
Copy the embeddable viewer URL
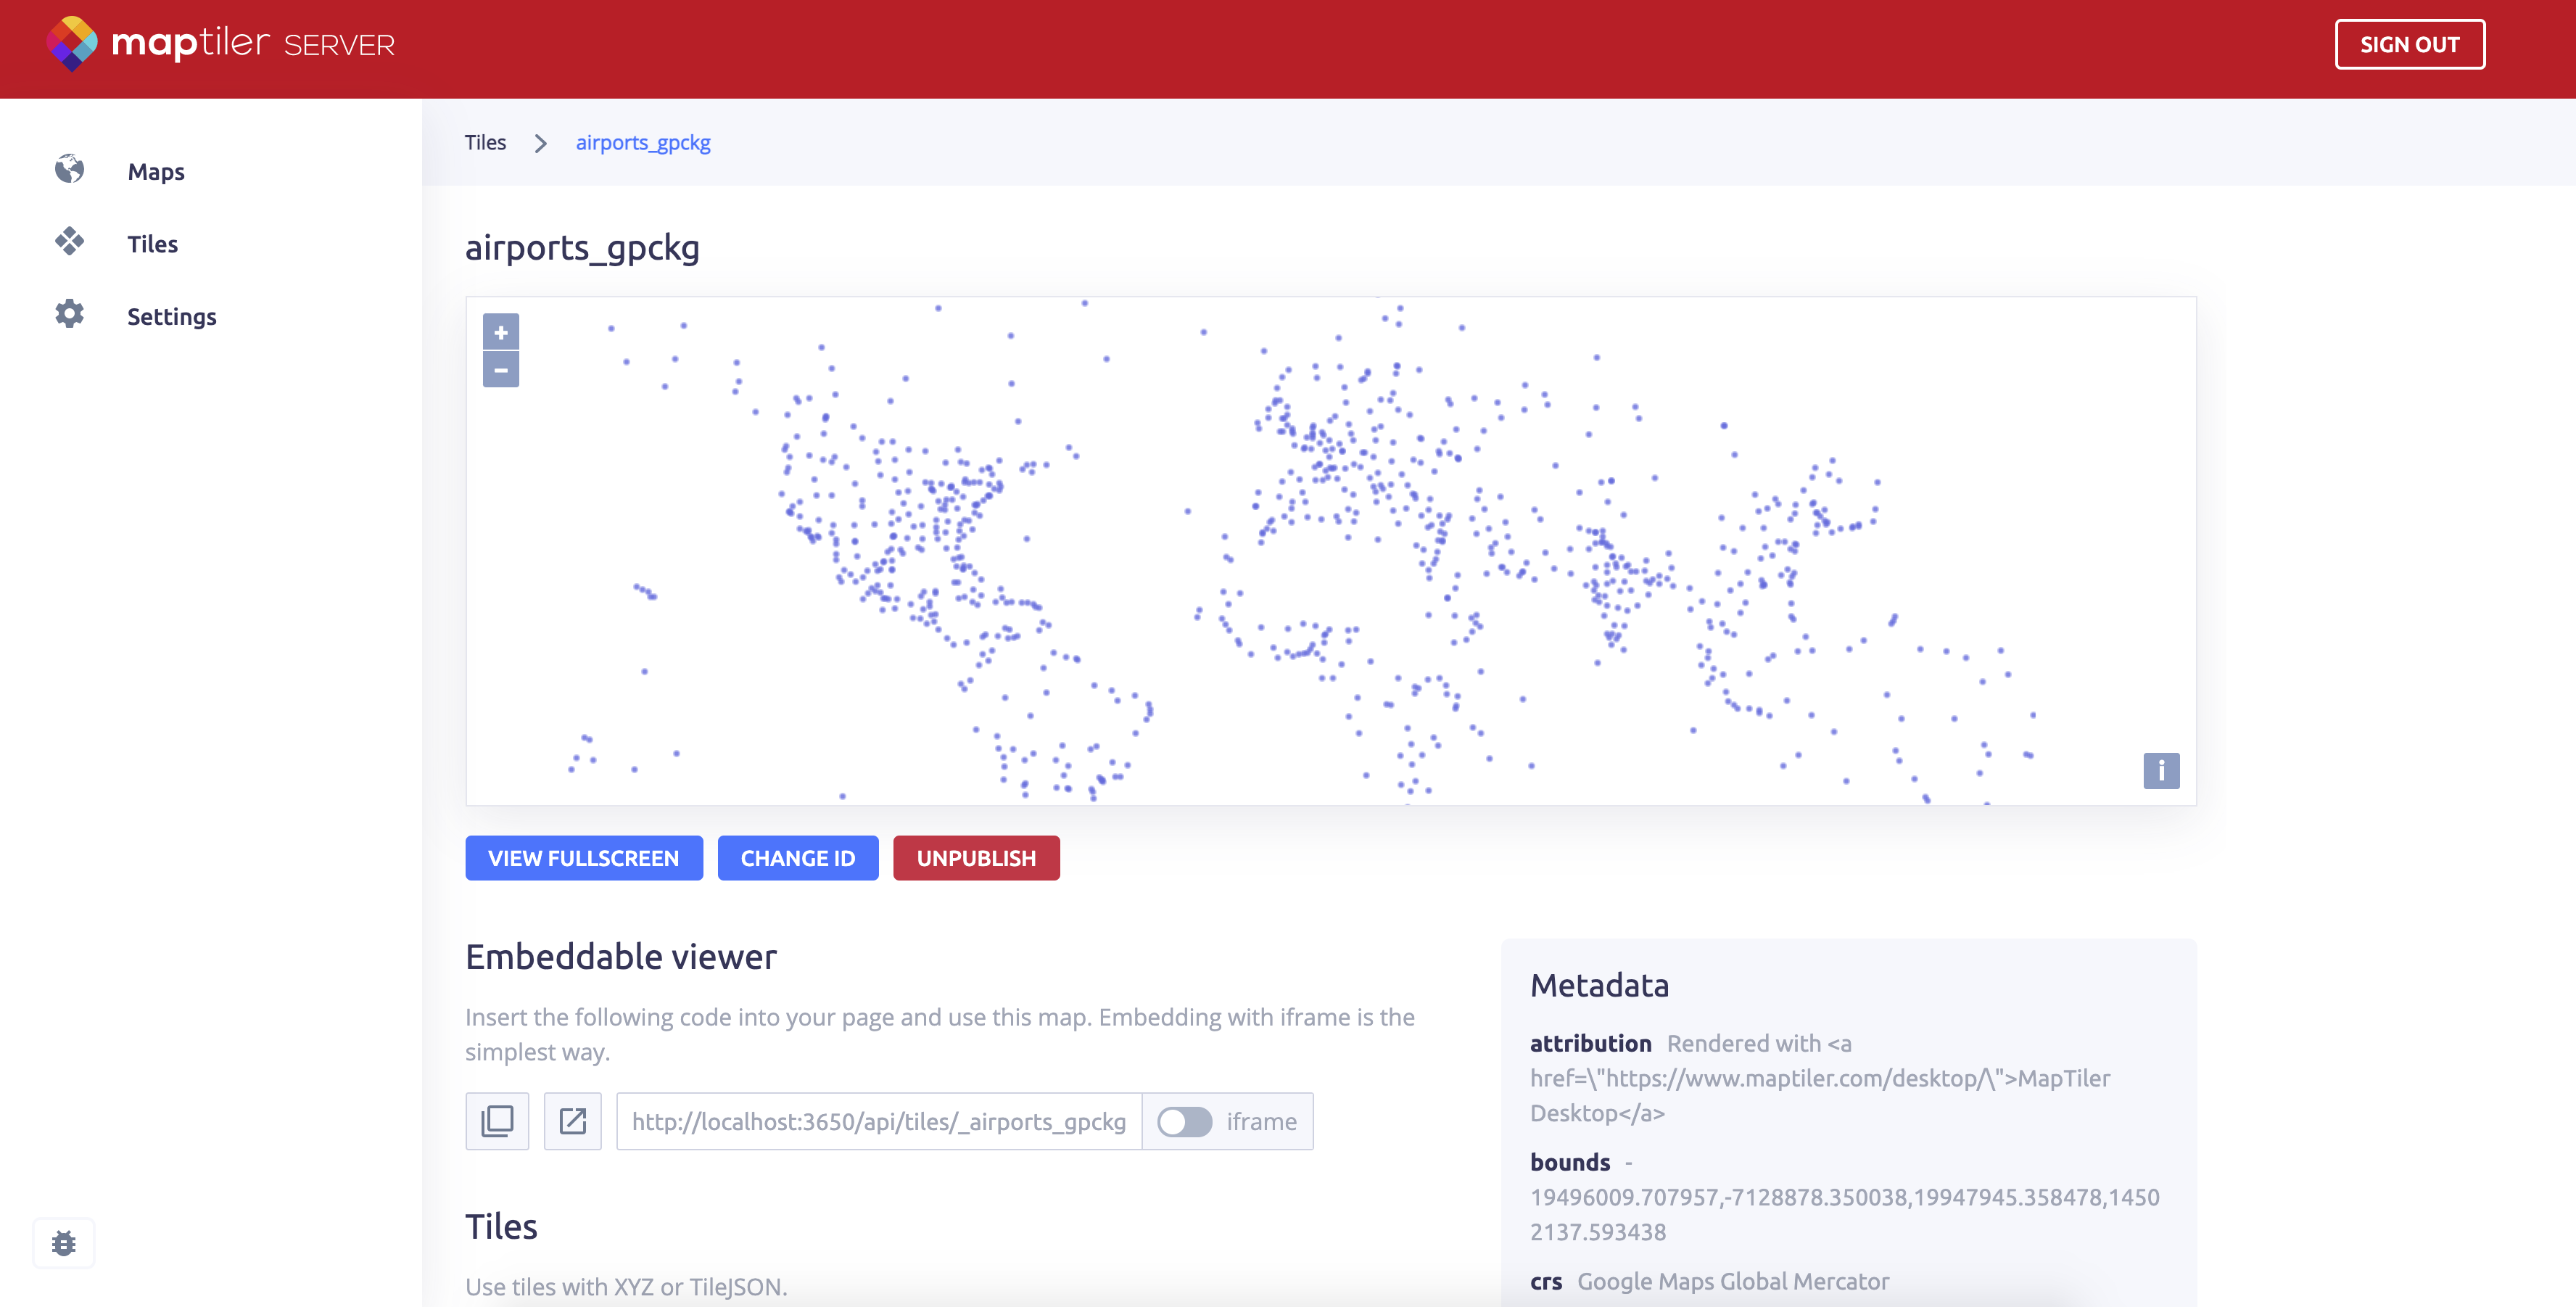[497, 1121]
